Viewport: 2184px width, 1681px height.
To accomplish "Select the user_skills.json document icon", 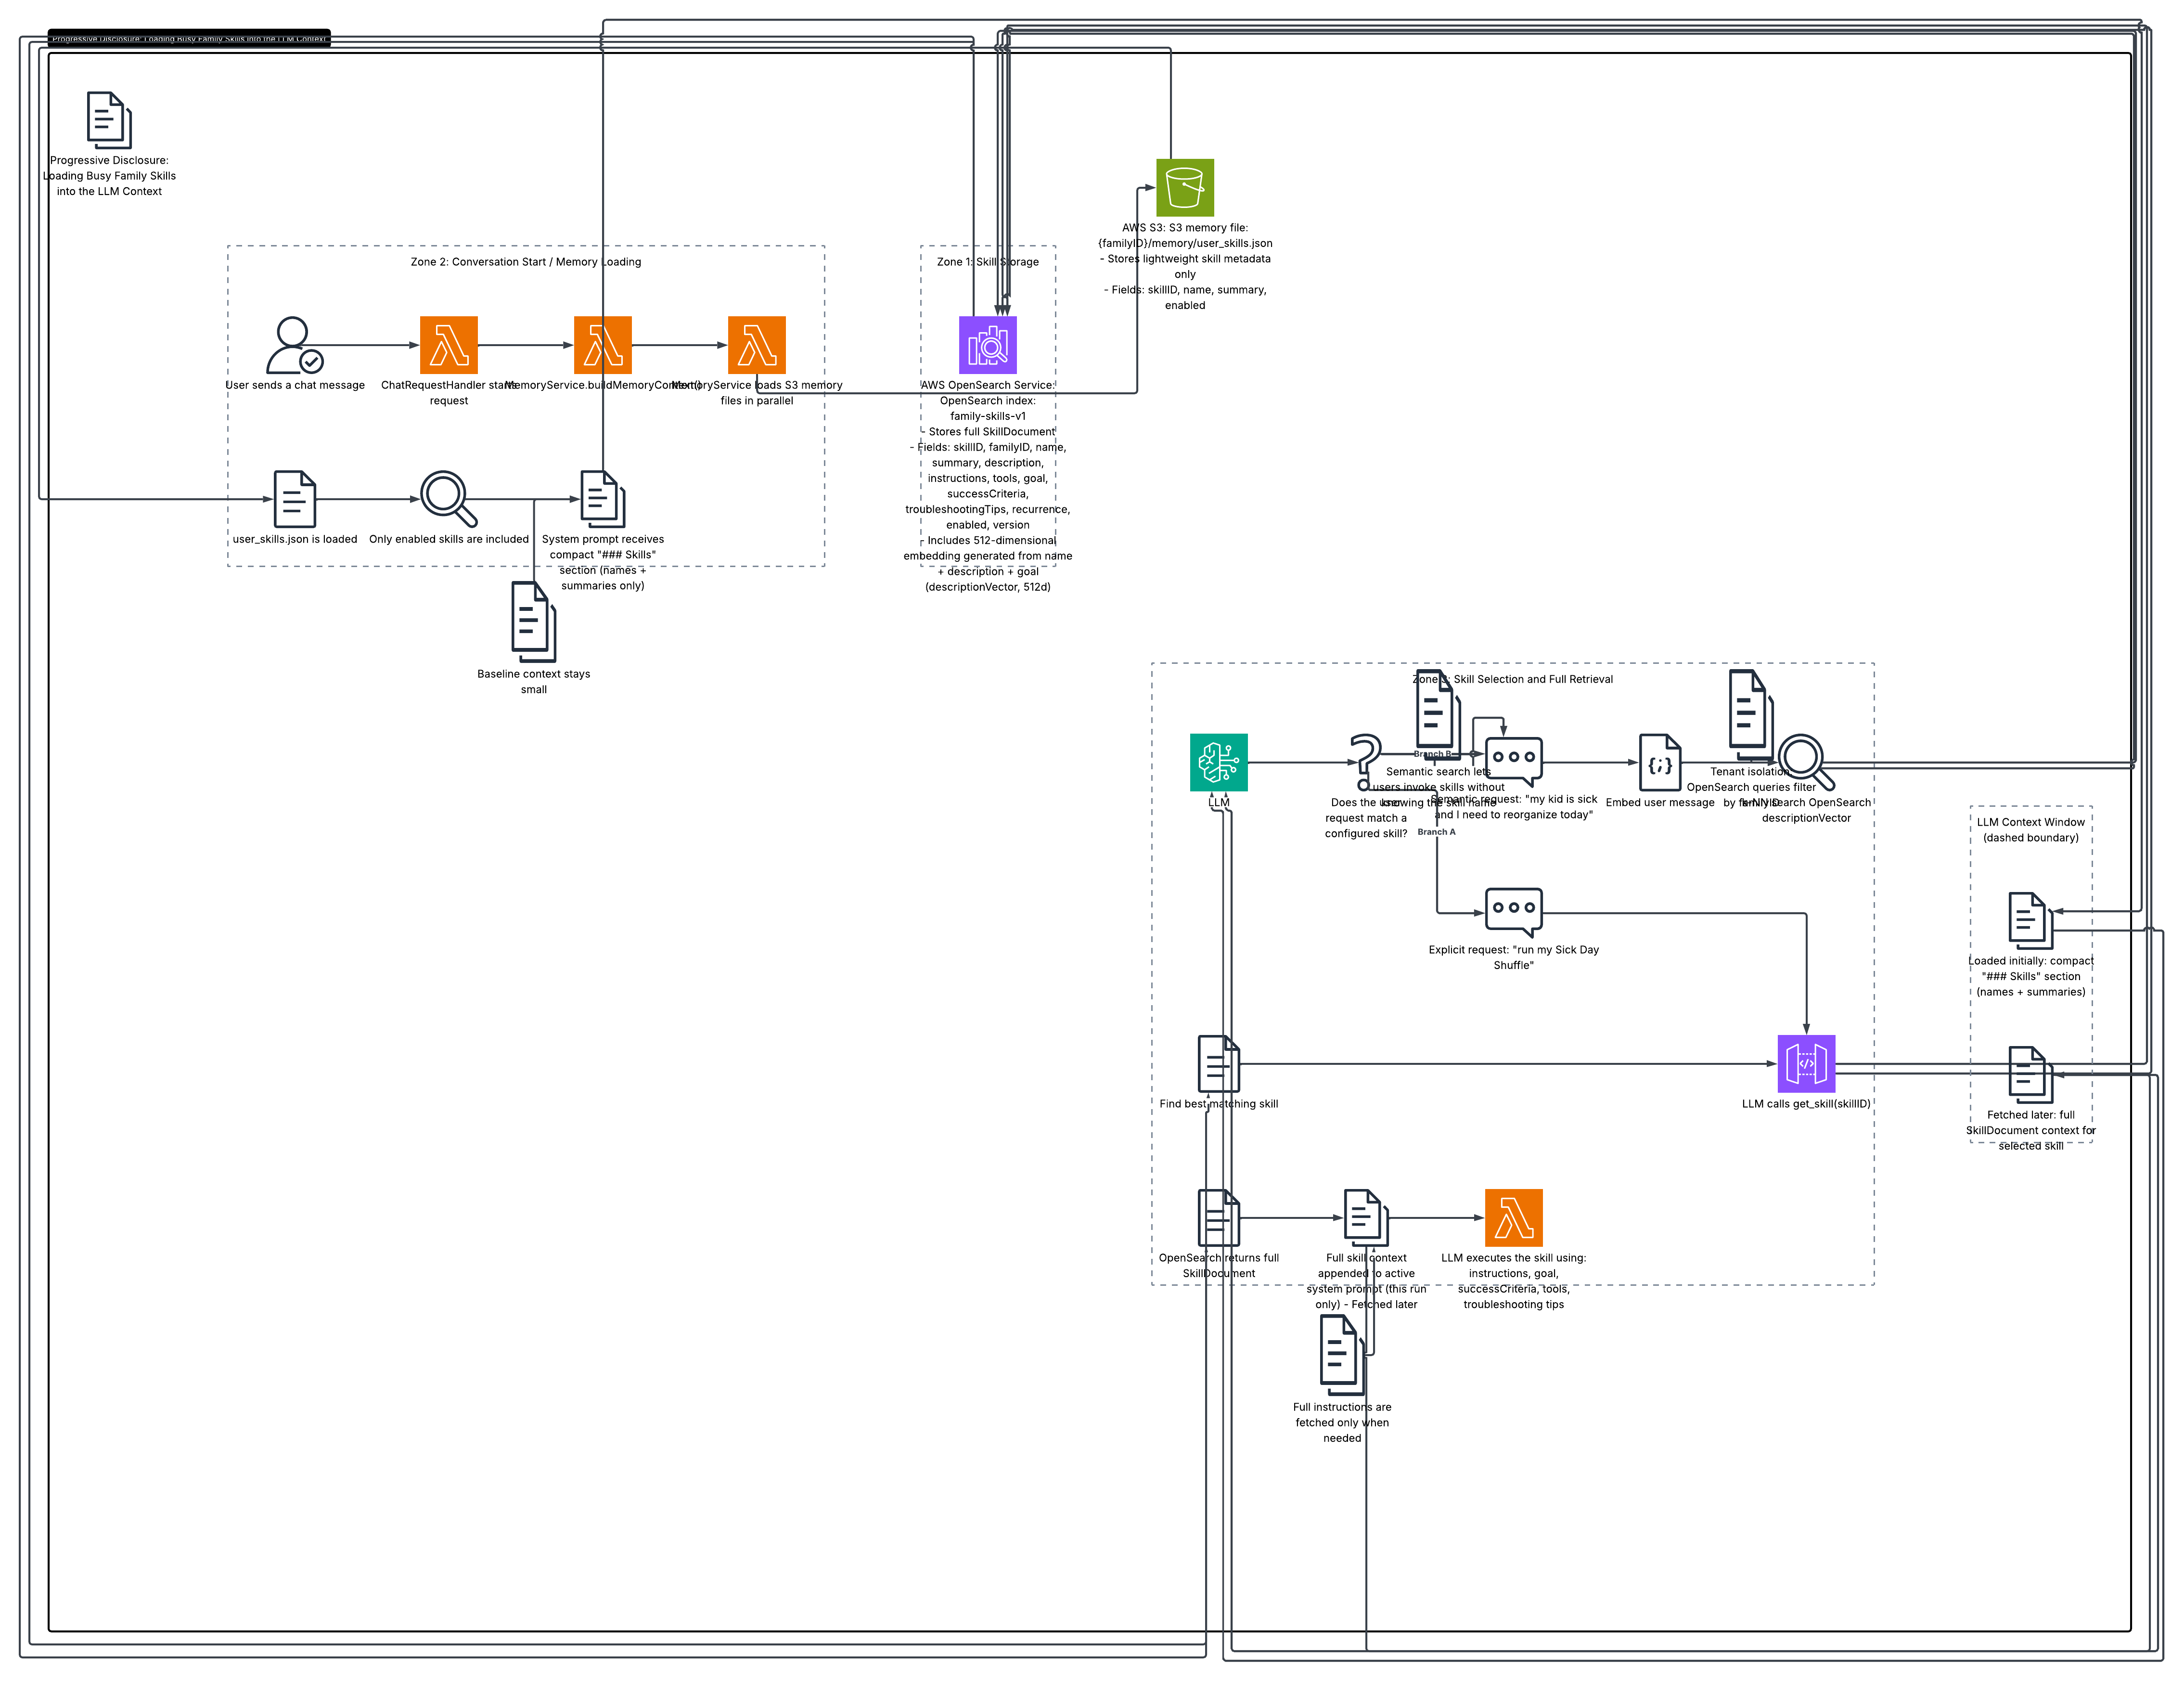I will [x=295, y=499].
